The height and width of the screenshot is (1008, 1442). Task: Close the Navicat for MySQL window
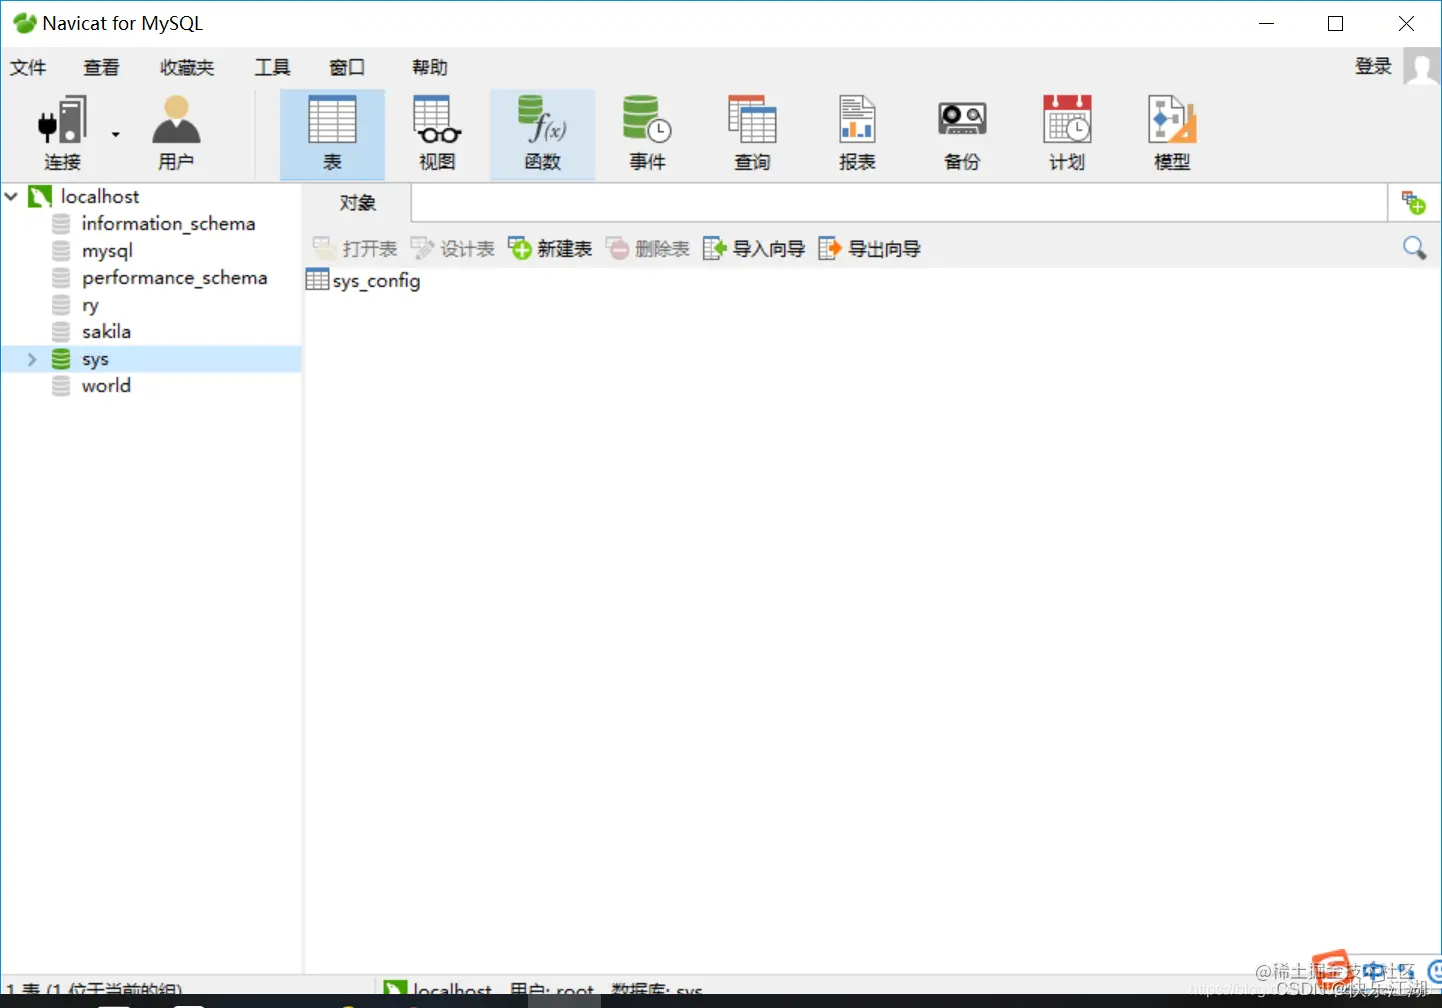pyautogui.click(x=1406, y=23)
